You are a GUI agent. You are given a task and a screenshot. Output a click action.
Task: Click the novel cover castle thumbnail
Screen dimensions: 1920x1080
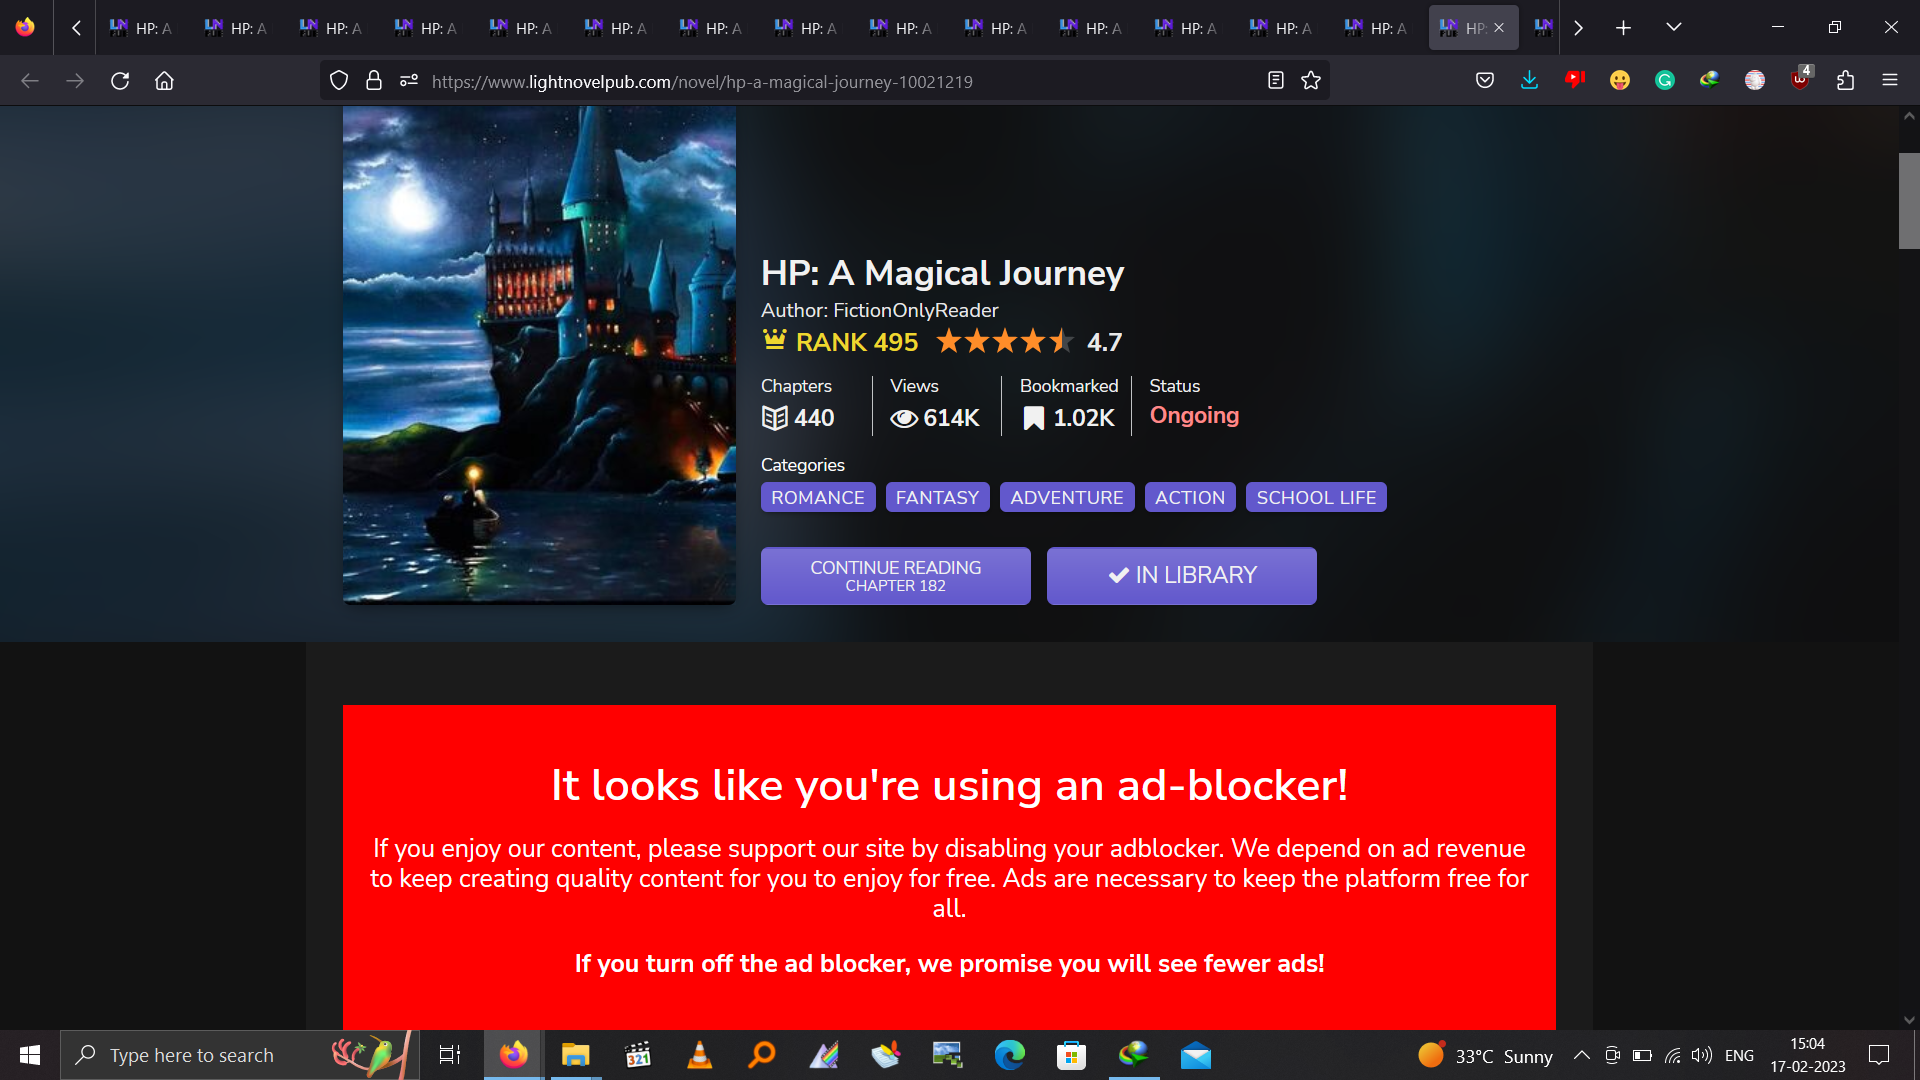click(539, 355)
